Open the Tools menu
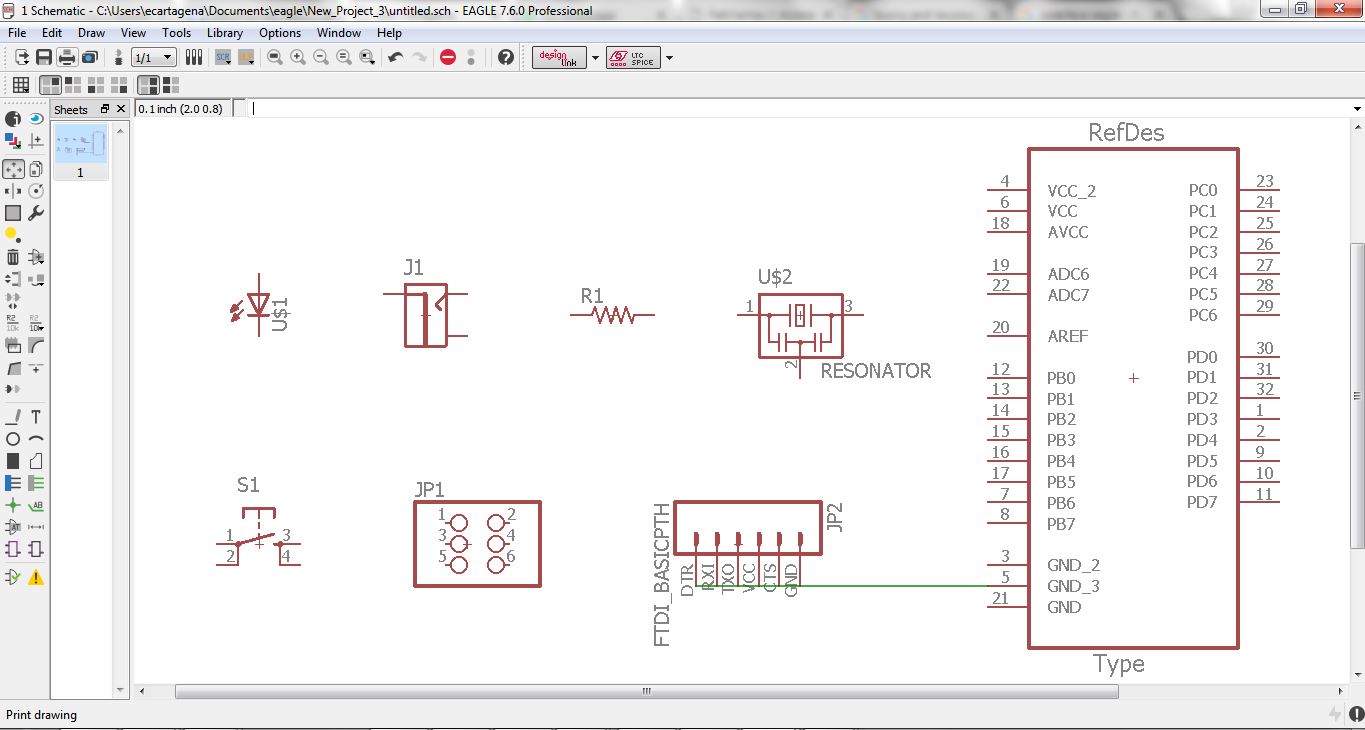 177,33
